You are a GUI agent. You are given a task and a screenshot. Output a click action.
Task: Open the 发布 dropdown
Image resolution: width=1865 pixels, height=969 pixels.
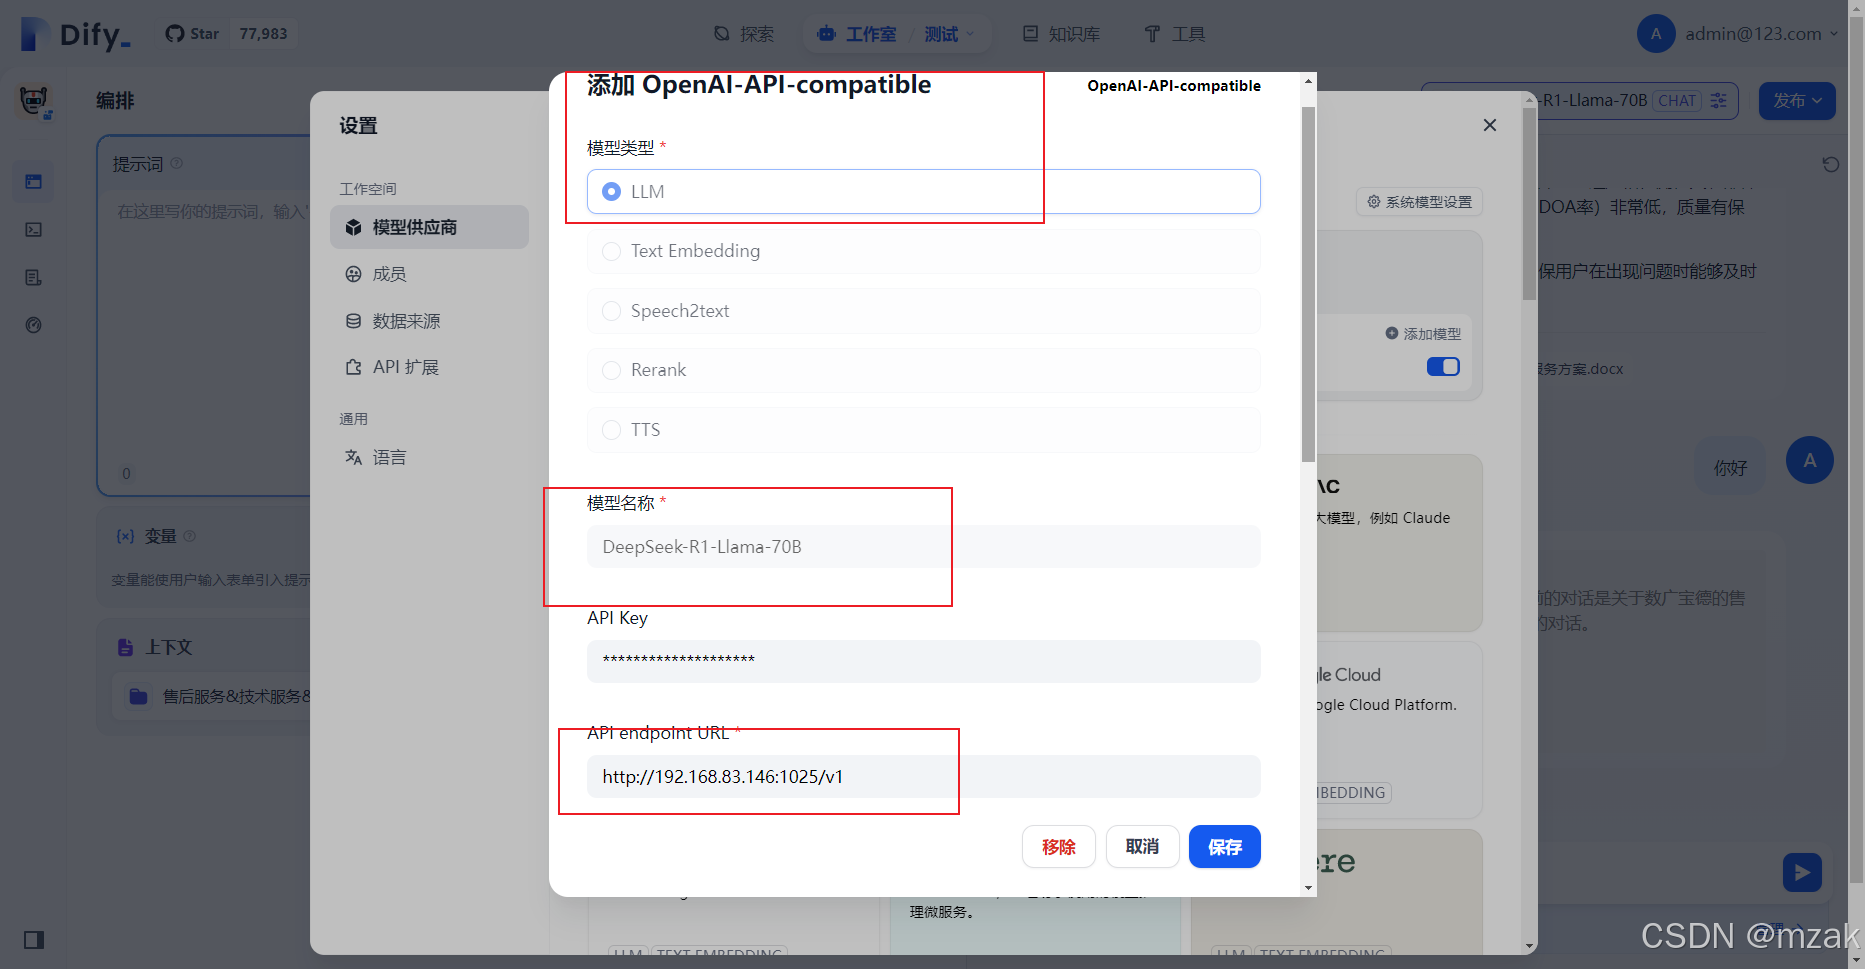1797,101
